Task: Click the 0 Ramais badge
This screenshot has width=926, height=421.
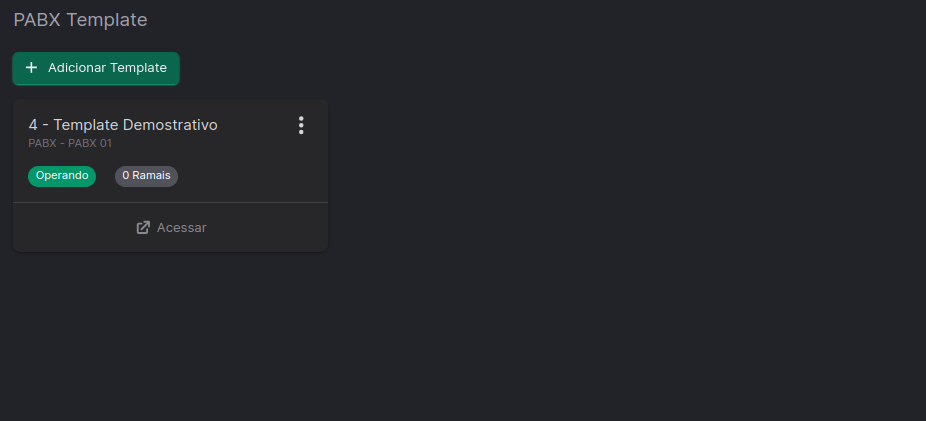Action: click(x=146, y=176)
